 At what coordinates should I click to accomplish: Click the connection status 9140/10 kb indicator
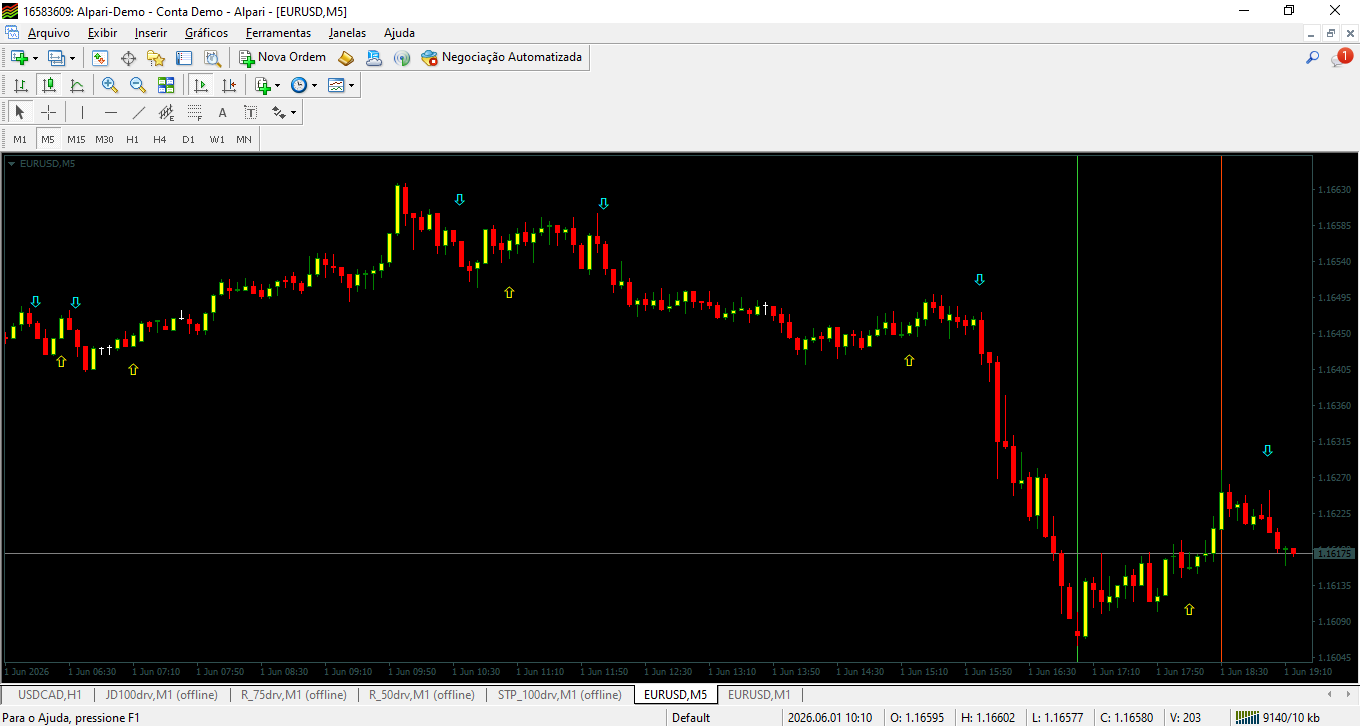1278,717
